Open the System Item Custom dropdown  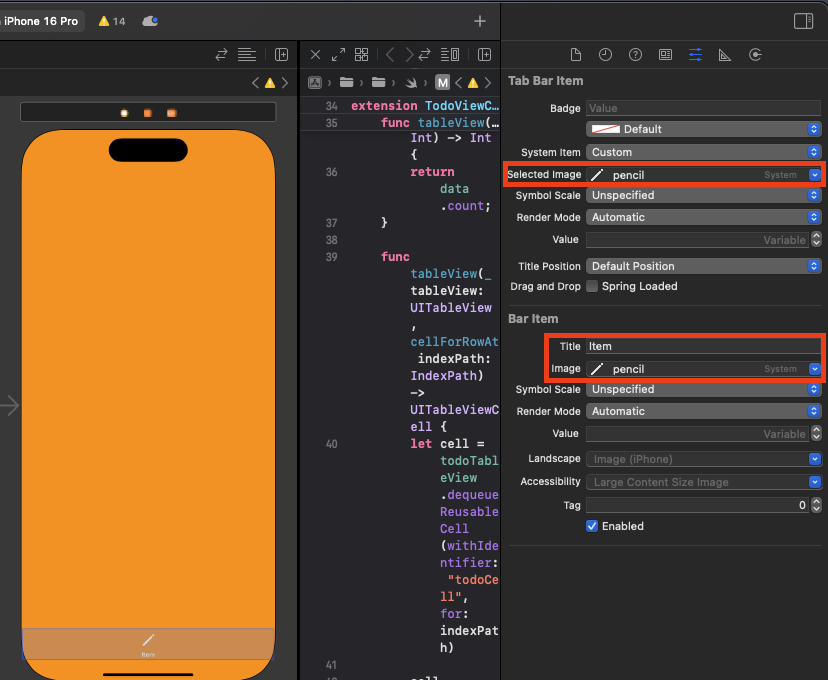coord(703,152)
